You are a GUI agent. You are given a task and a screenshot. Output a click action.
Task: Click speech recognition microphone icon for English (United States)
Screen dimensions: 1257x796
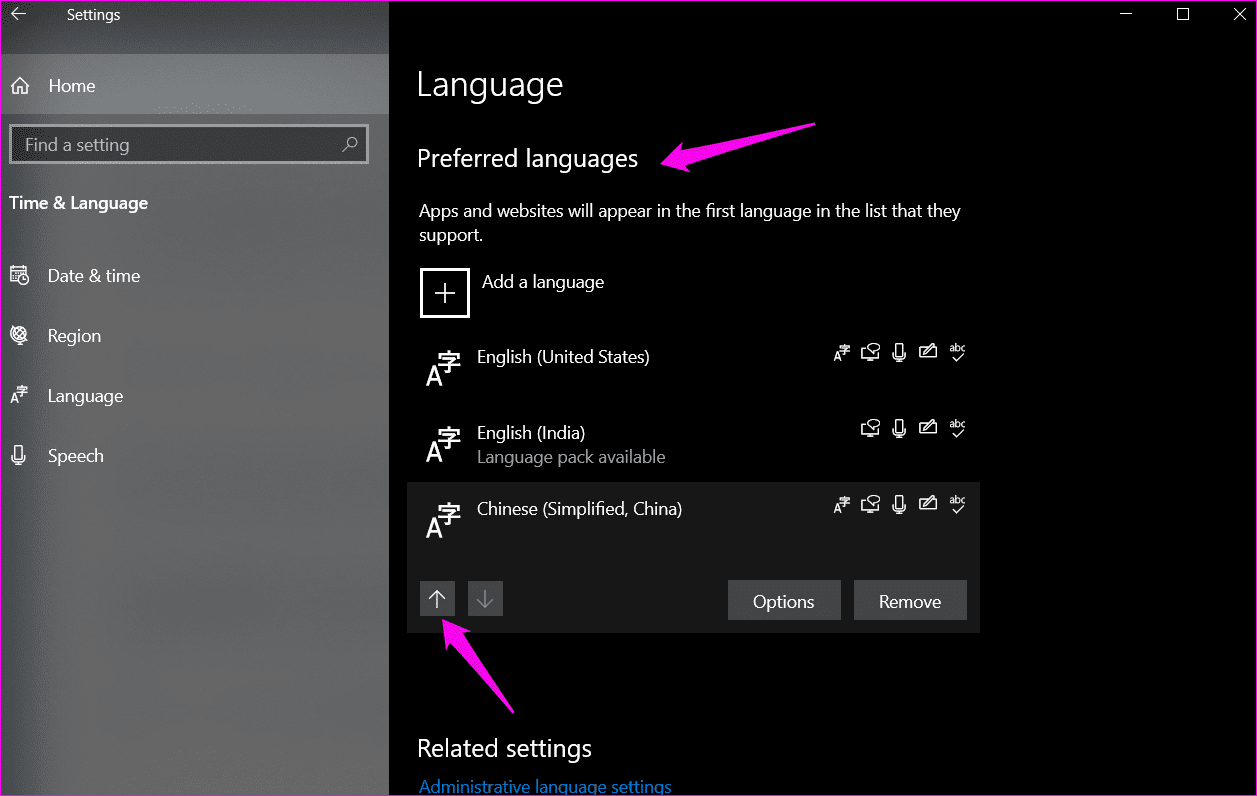(899, 352)
